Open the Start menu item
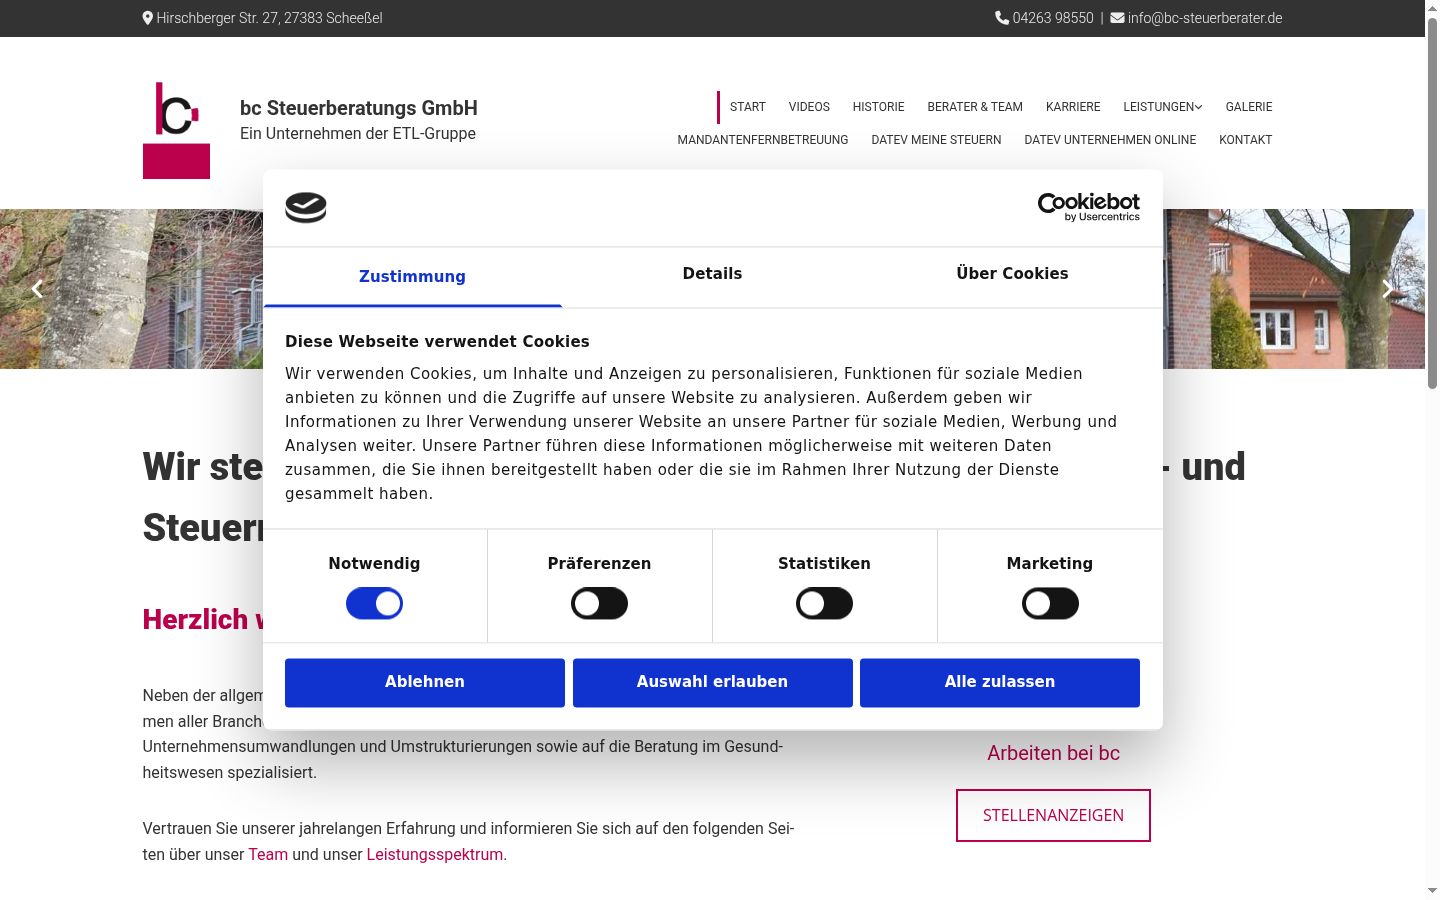The width and height of the screenshot is (1440, 900). [748, 107]
